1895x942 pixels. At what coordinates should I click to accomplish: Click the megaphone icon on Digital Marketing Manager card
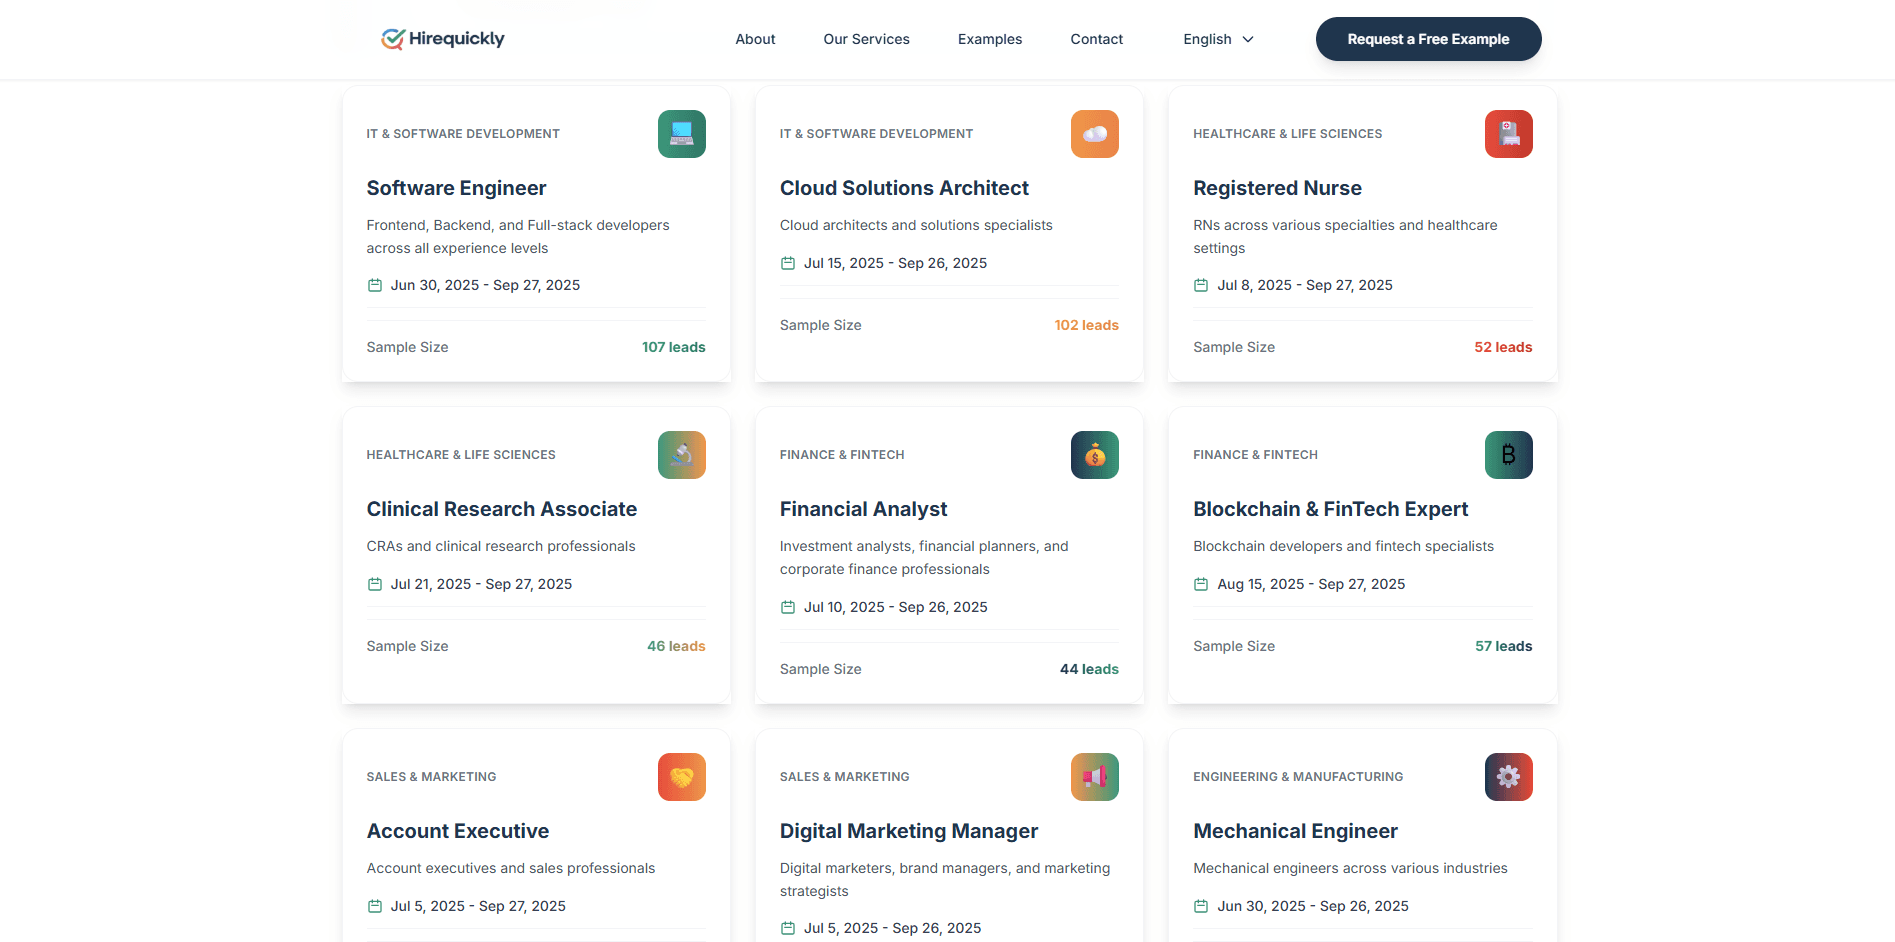point(1095,777)
